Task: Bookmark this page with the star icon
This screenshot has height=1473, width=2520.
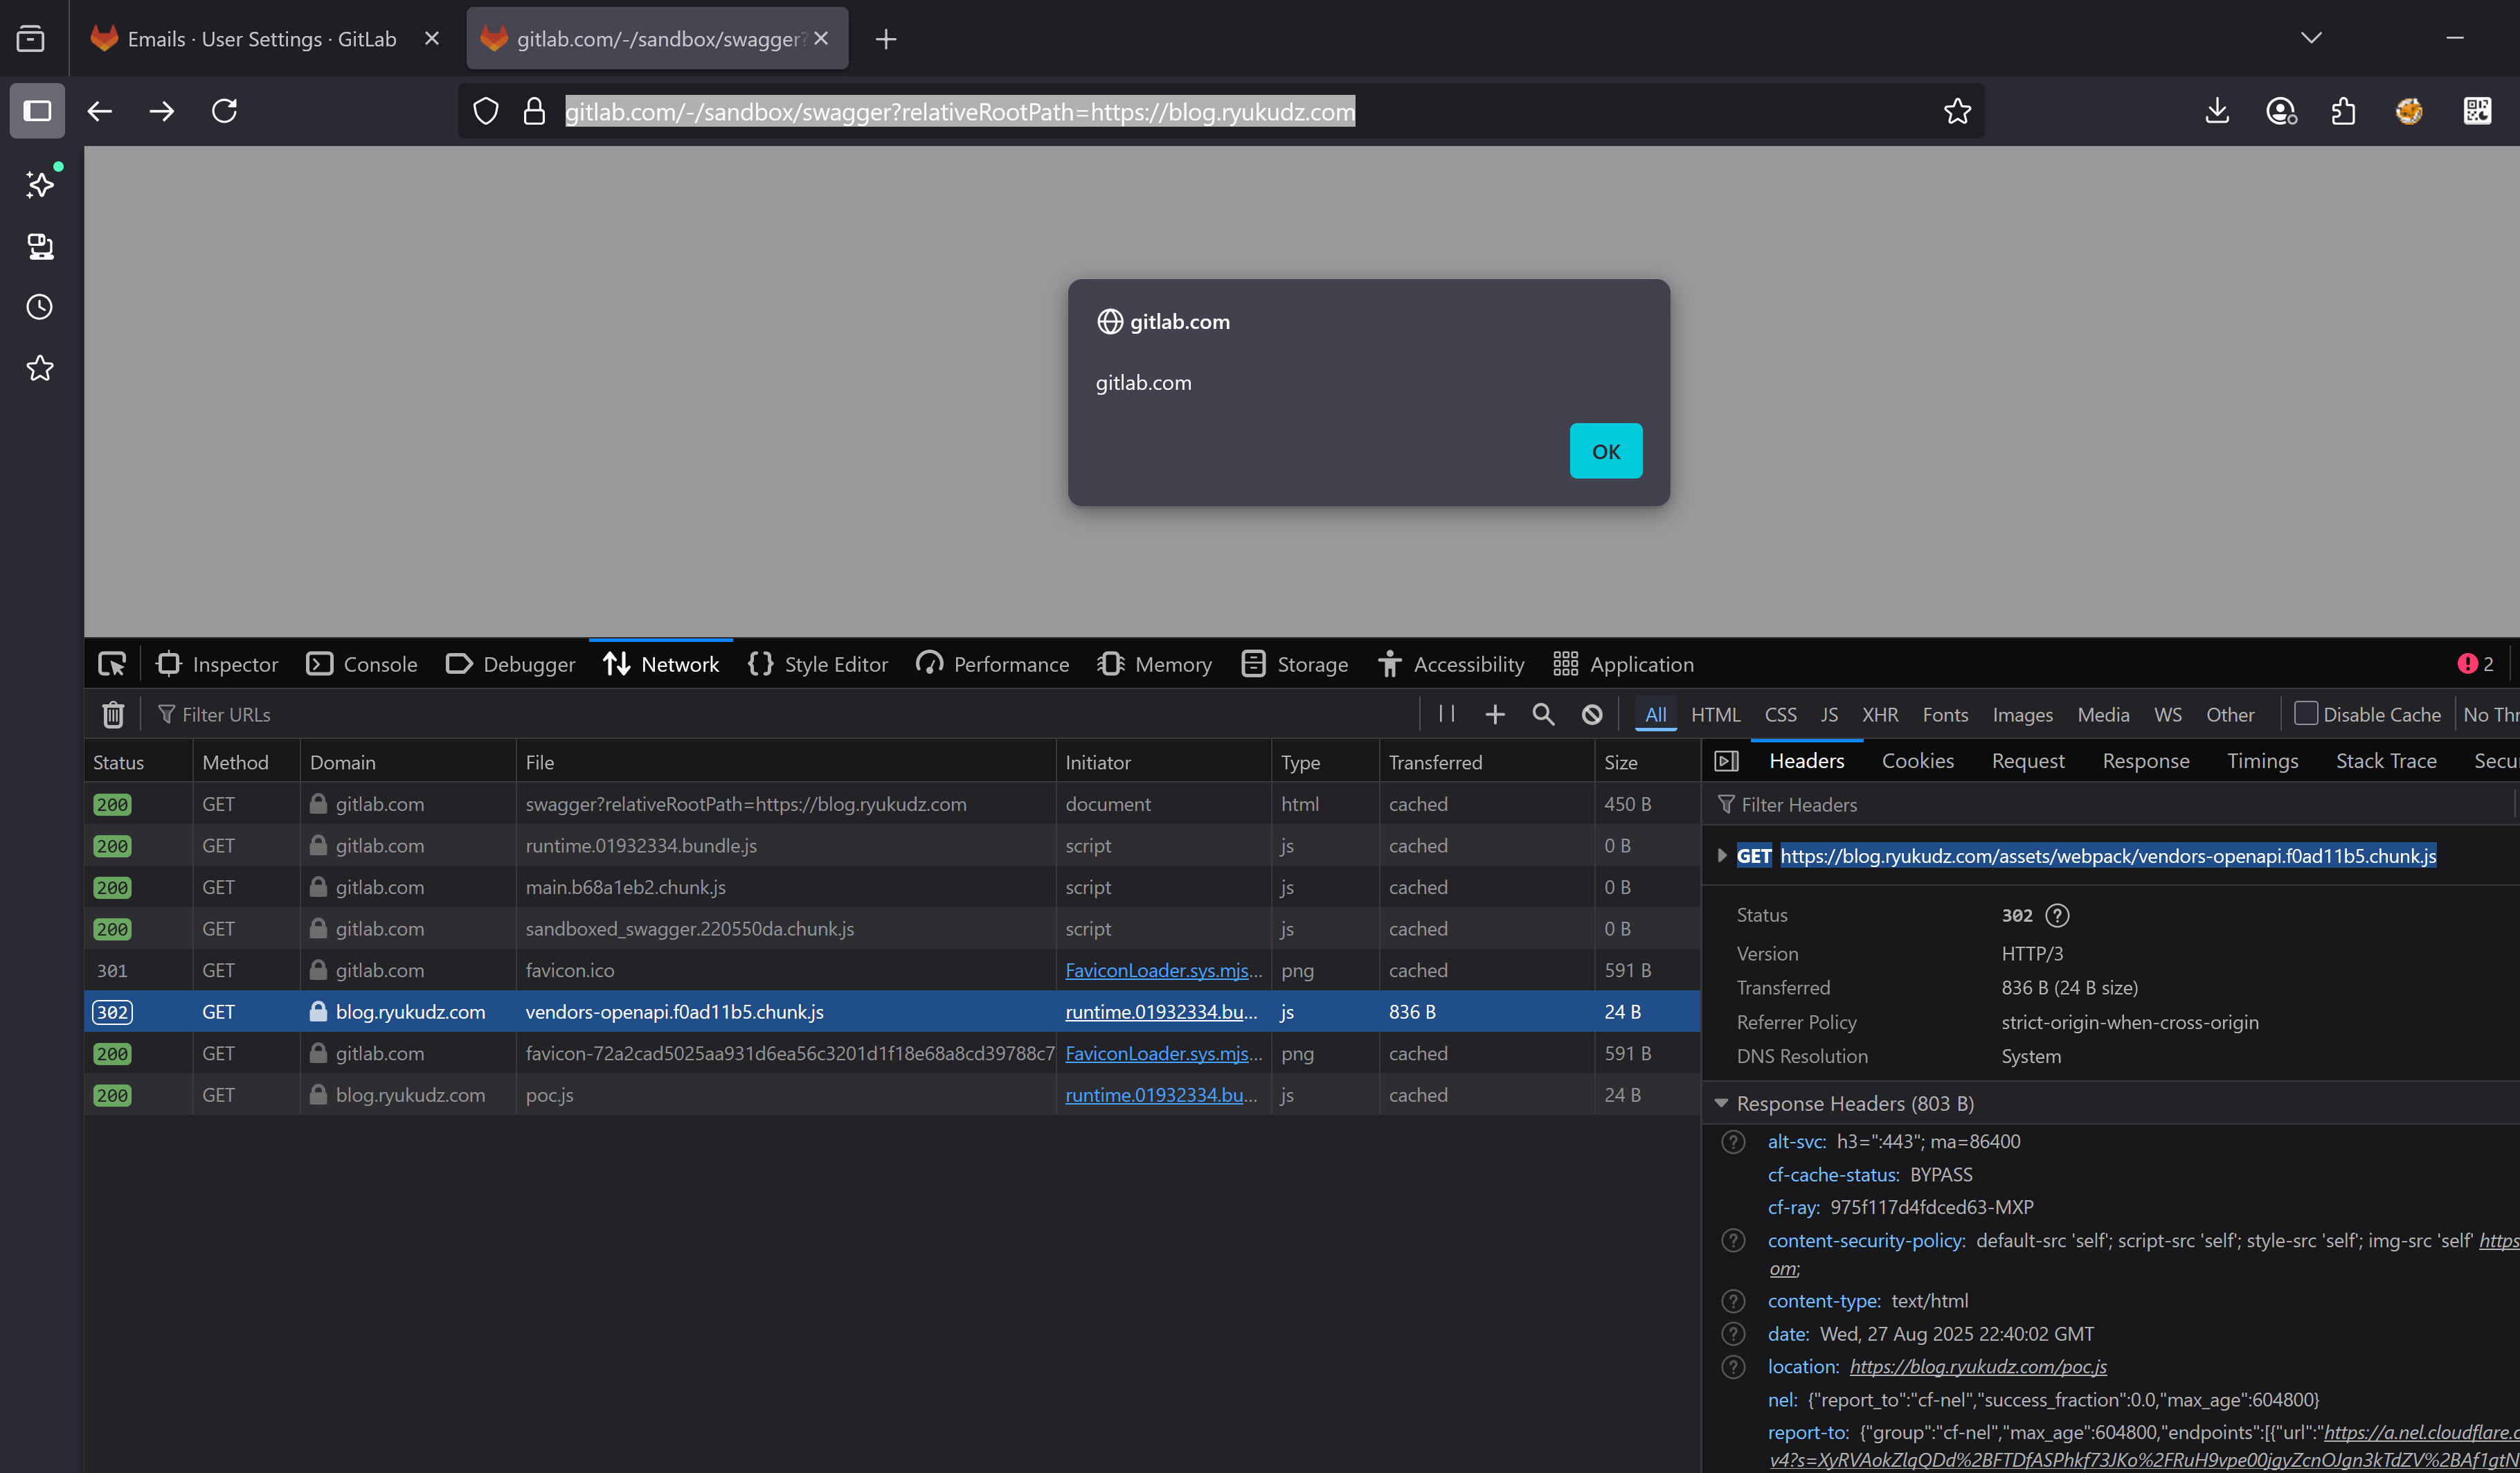Action: 1957,111
